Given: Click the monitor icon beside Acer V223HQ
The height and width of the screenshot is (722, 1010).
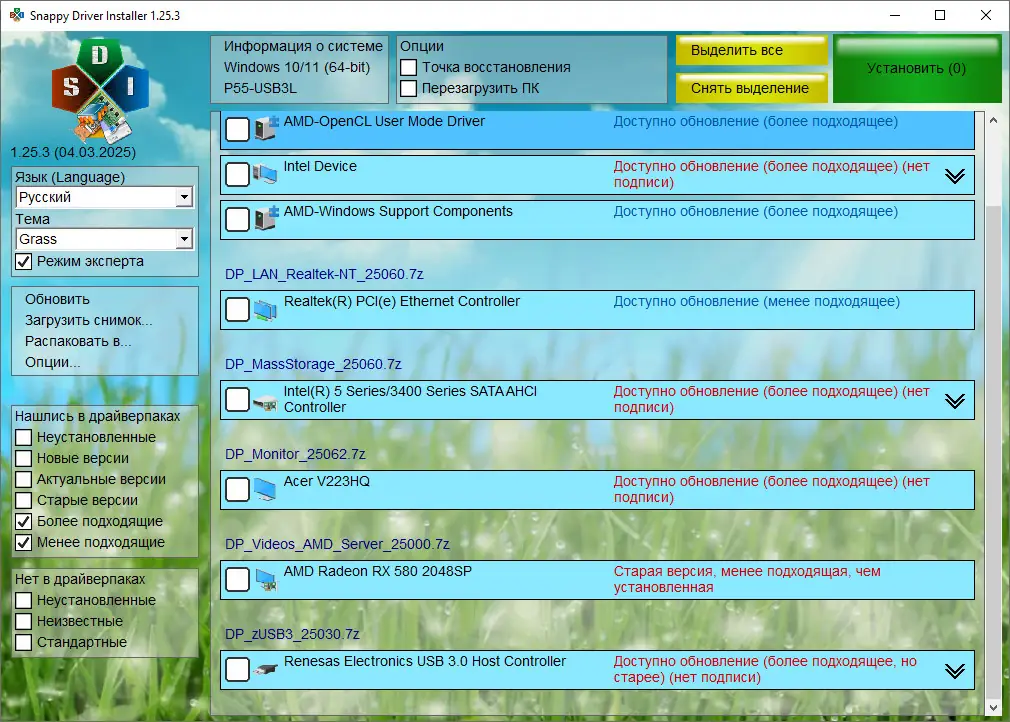Looking at the screenshot, I should 264,489.
